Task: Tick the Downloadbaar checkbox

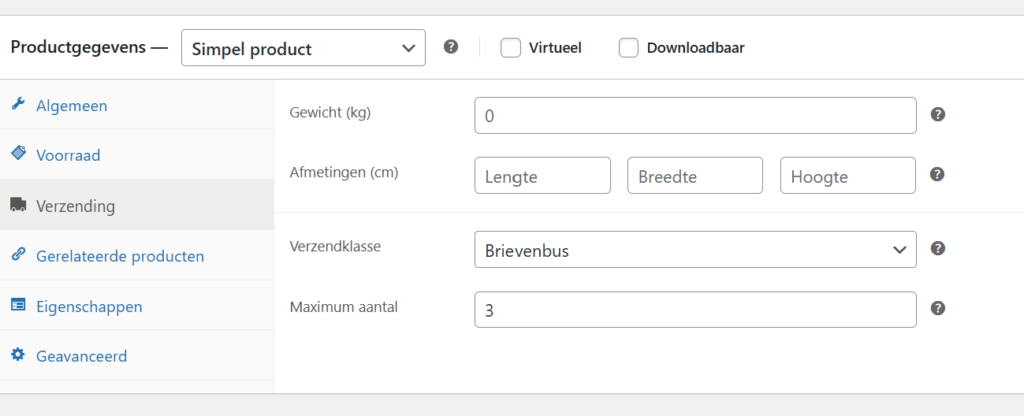Action: [628, 47]
